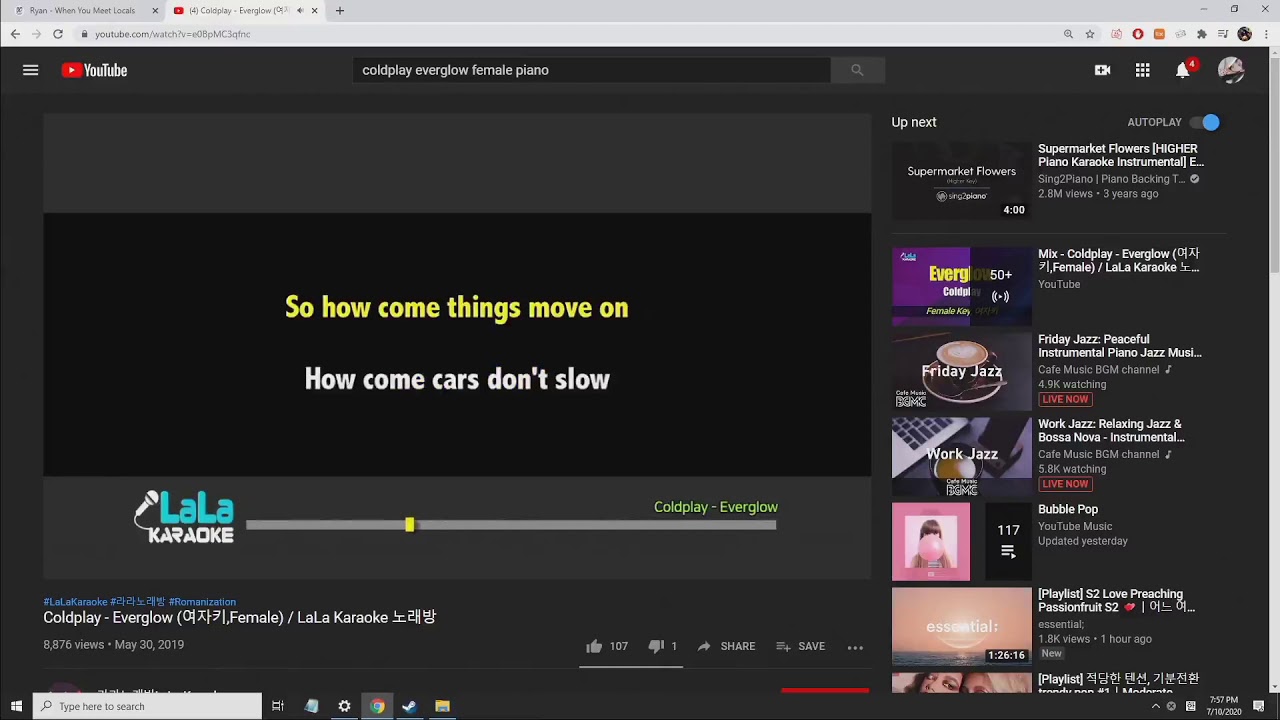Open Supermarket Flowers video thumbnail

tap(961, 181)
